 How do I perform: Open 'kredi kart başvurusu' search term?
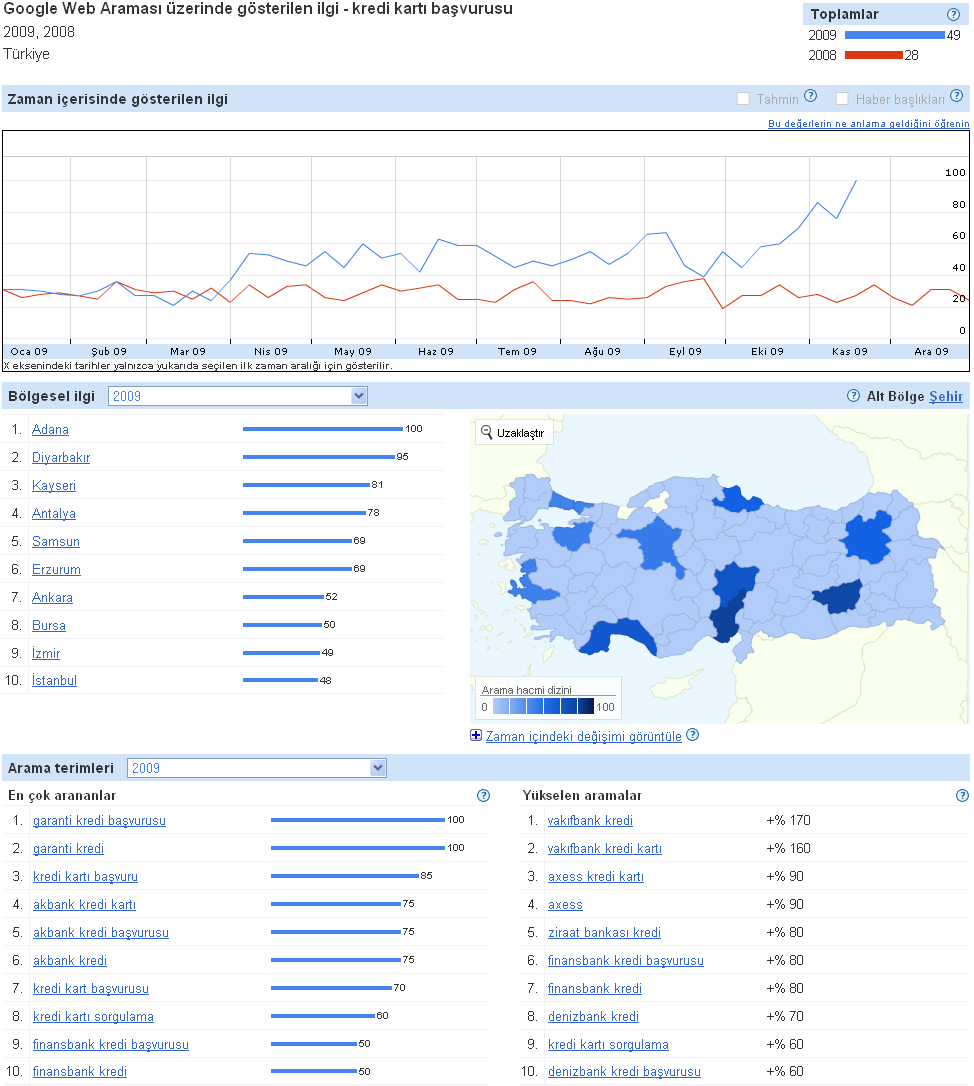coord(91,988)
